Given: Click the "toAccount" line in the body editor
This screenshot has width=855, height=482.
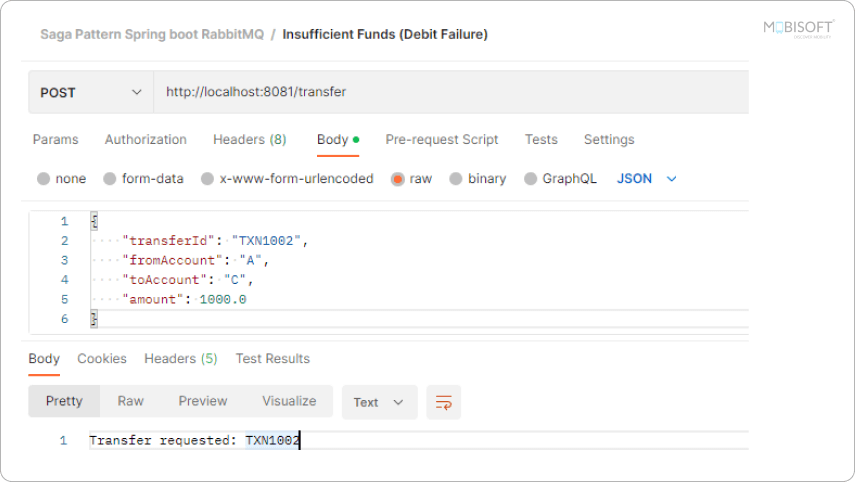Looking at the screenshot, I should click(x=188, y=280).
